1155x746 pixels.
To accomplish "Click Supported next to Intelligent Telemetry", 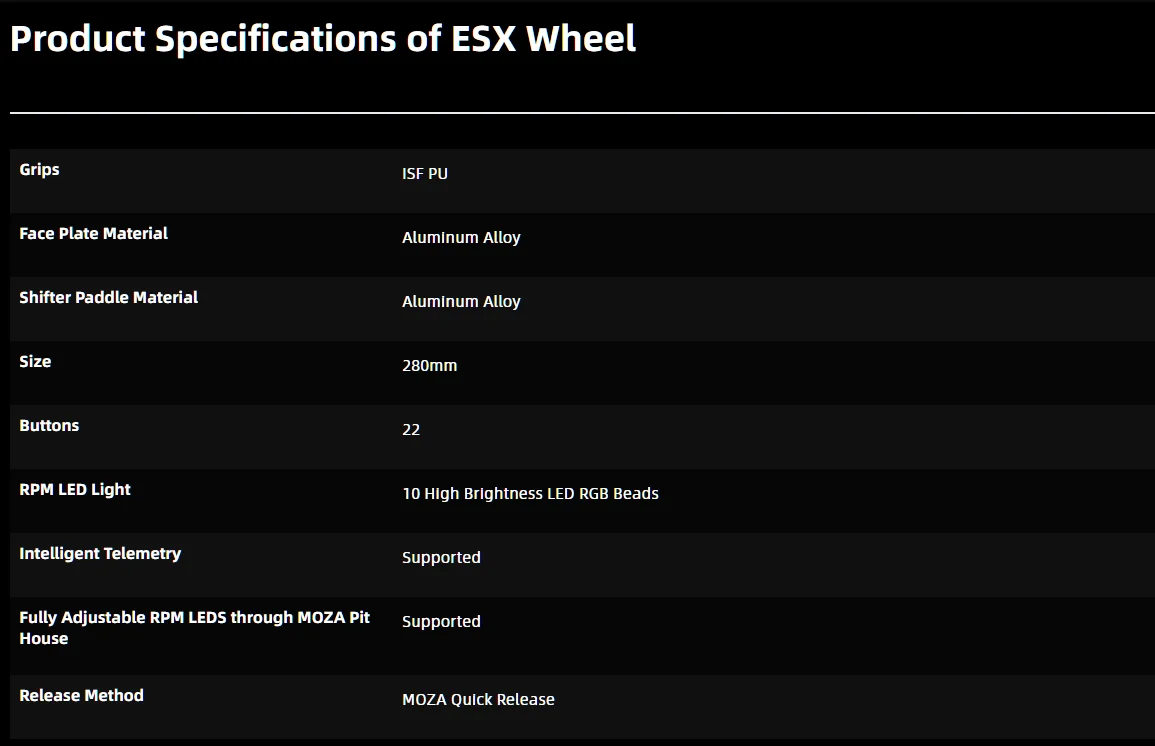I will tap(441, 558).
